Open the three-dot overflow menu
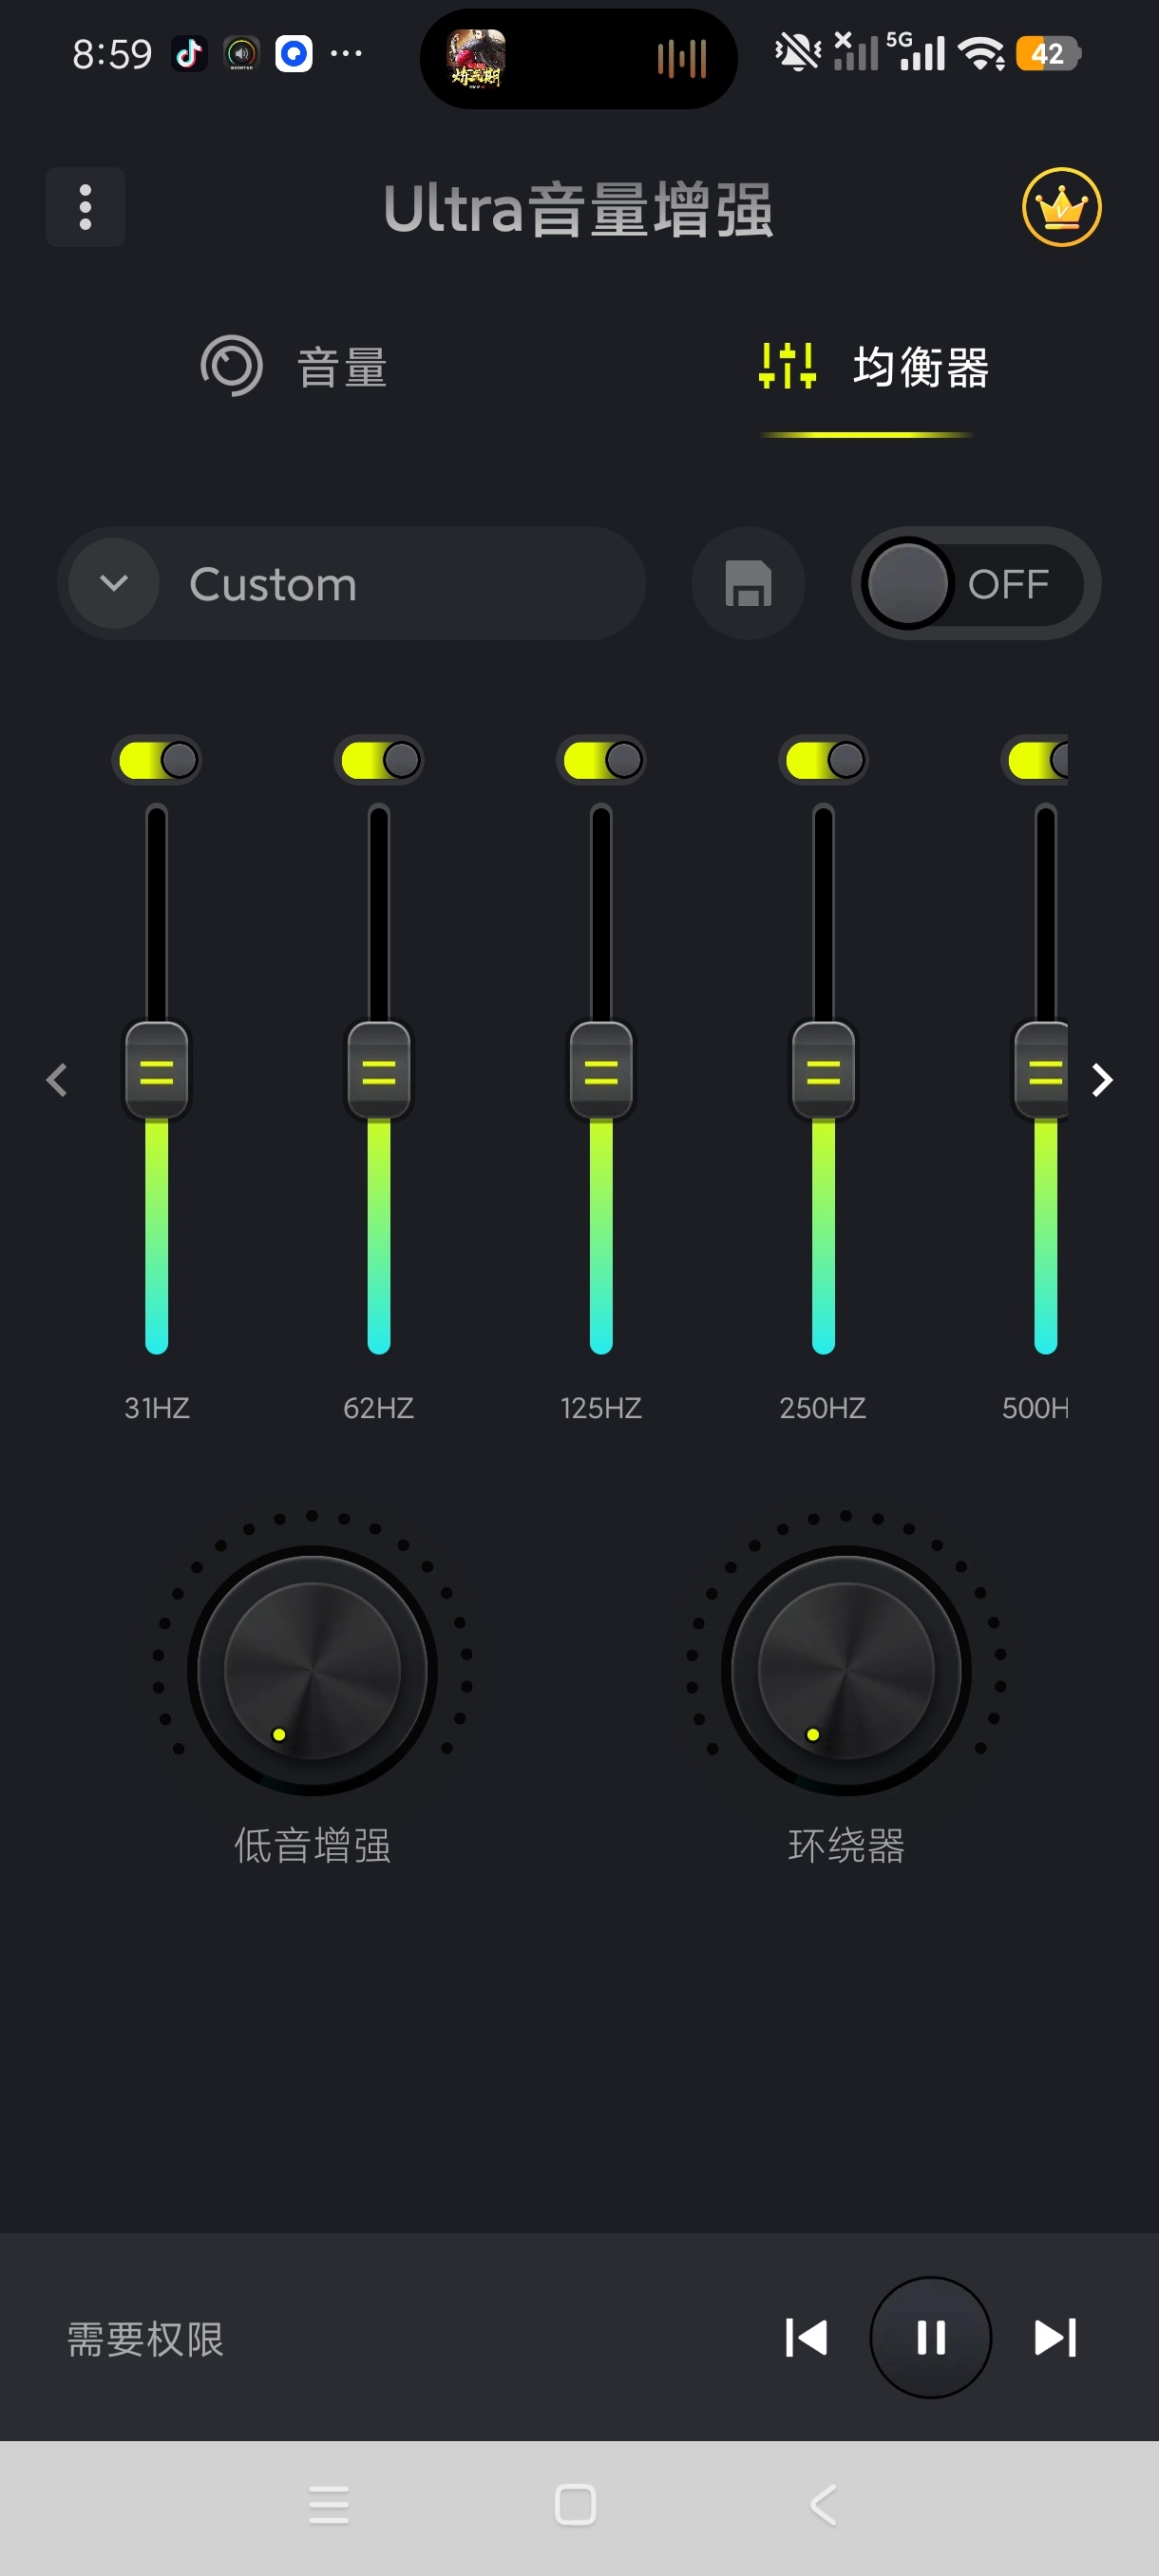The width and height of the screenshot is (1159, 2576). (85, 207)
